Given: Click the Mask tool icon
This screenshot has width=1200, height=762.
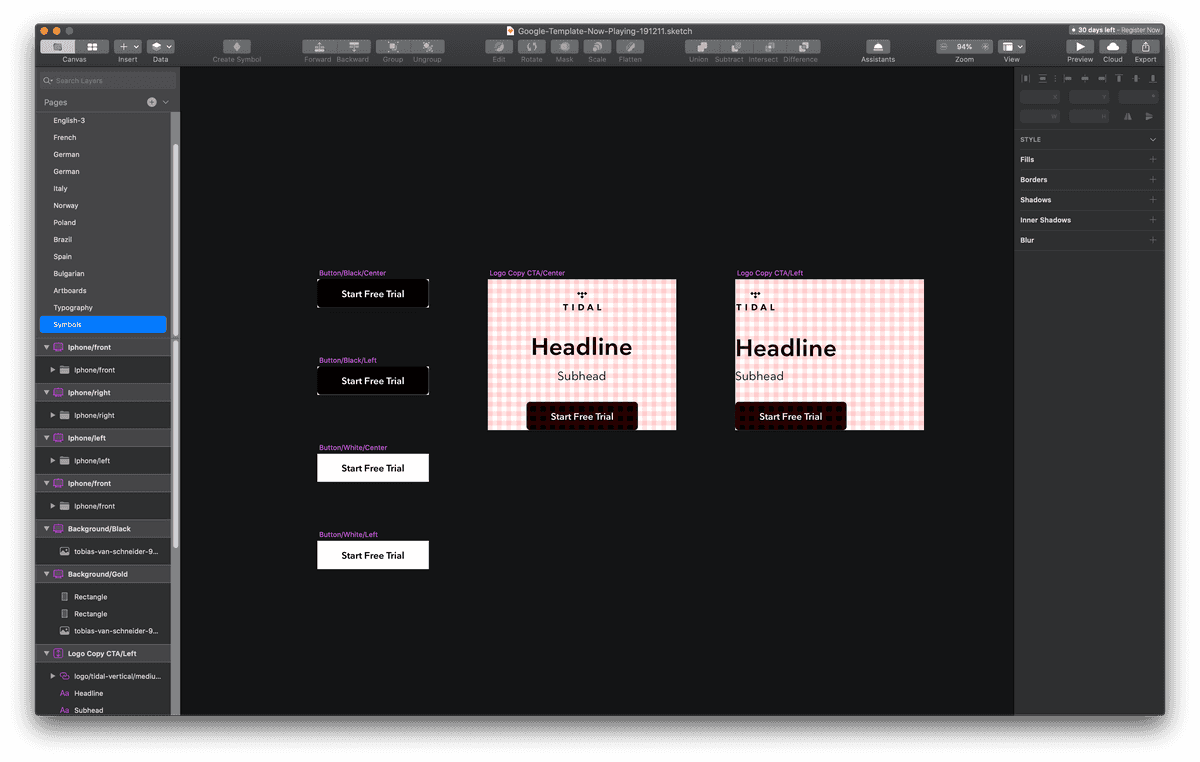Looking at the screenshot, I should (565, 47).
